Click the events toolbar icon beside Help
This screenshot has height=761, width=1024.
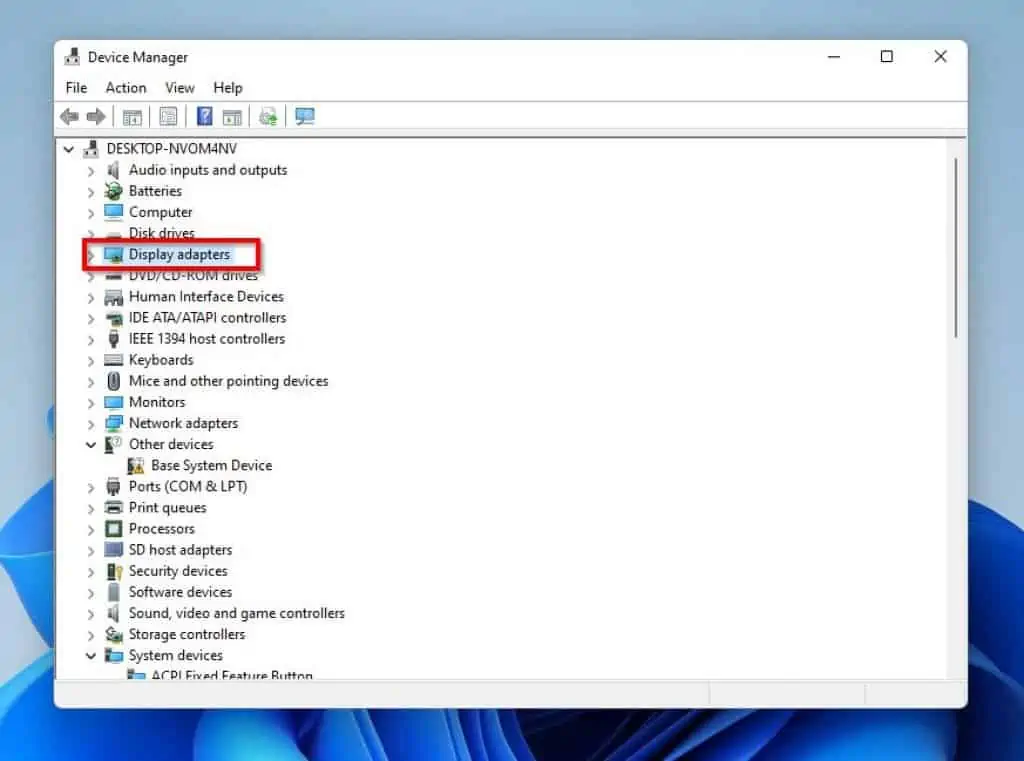pyautogui.click(x=232, y=116)
